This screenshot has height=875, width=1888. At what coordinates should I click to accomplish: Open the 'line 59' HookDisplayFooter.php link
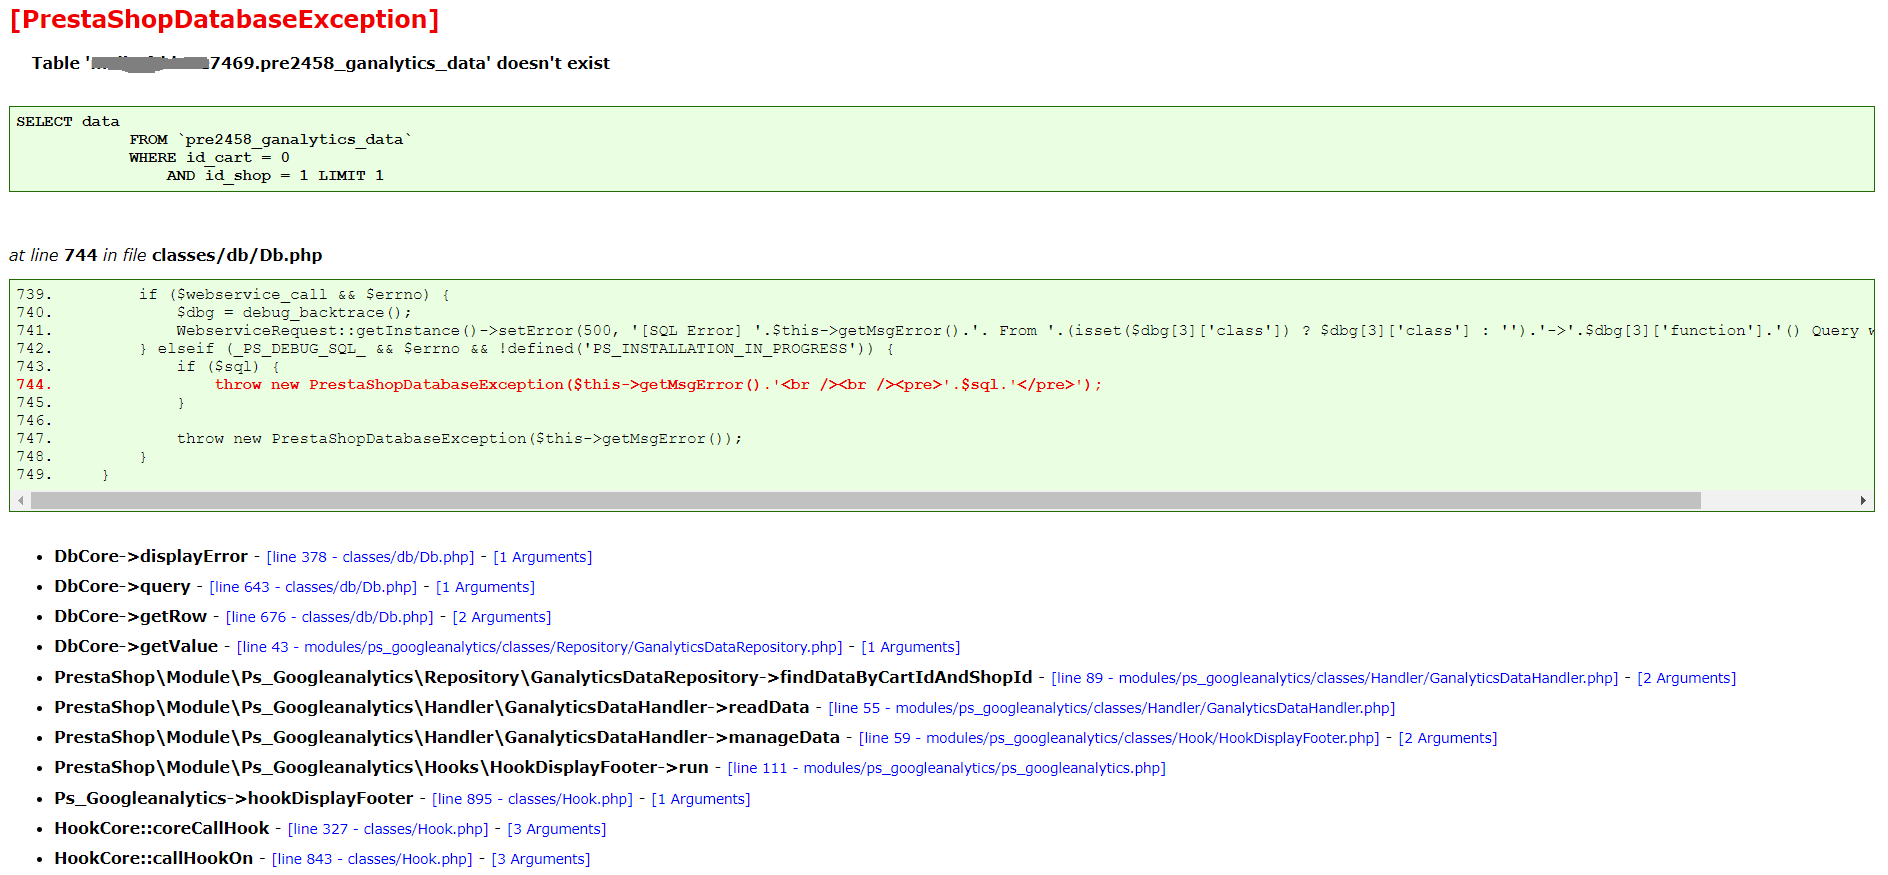pos(1119,738)
